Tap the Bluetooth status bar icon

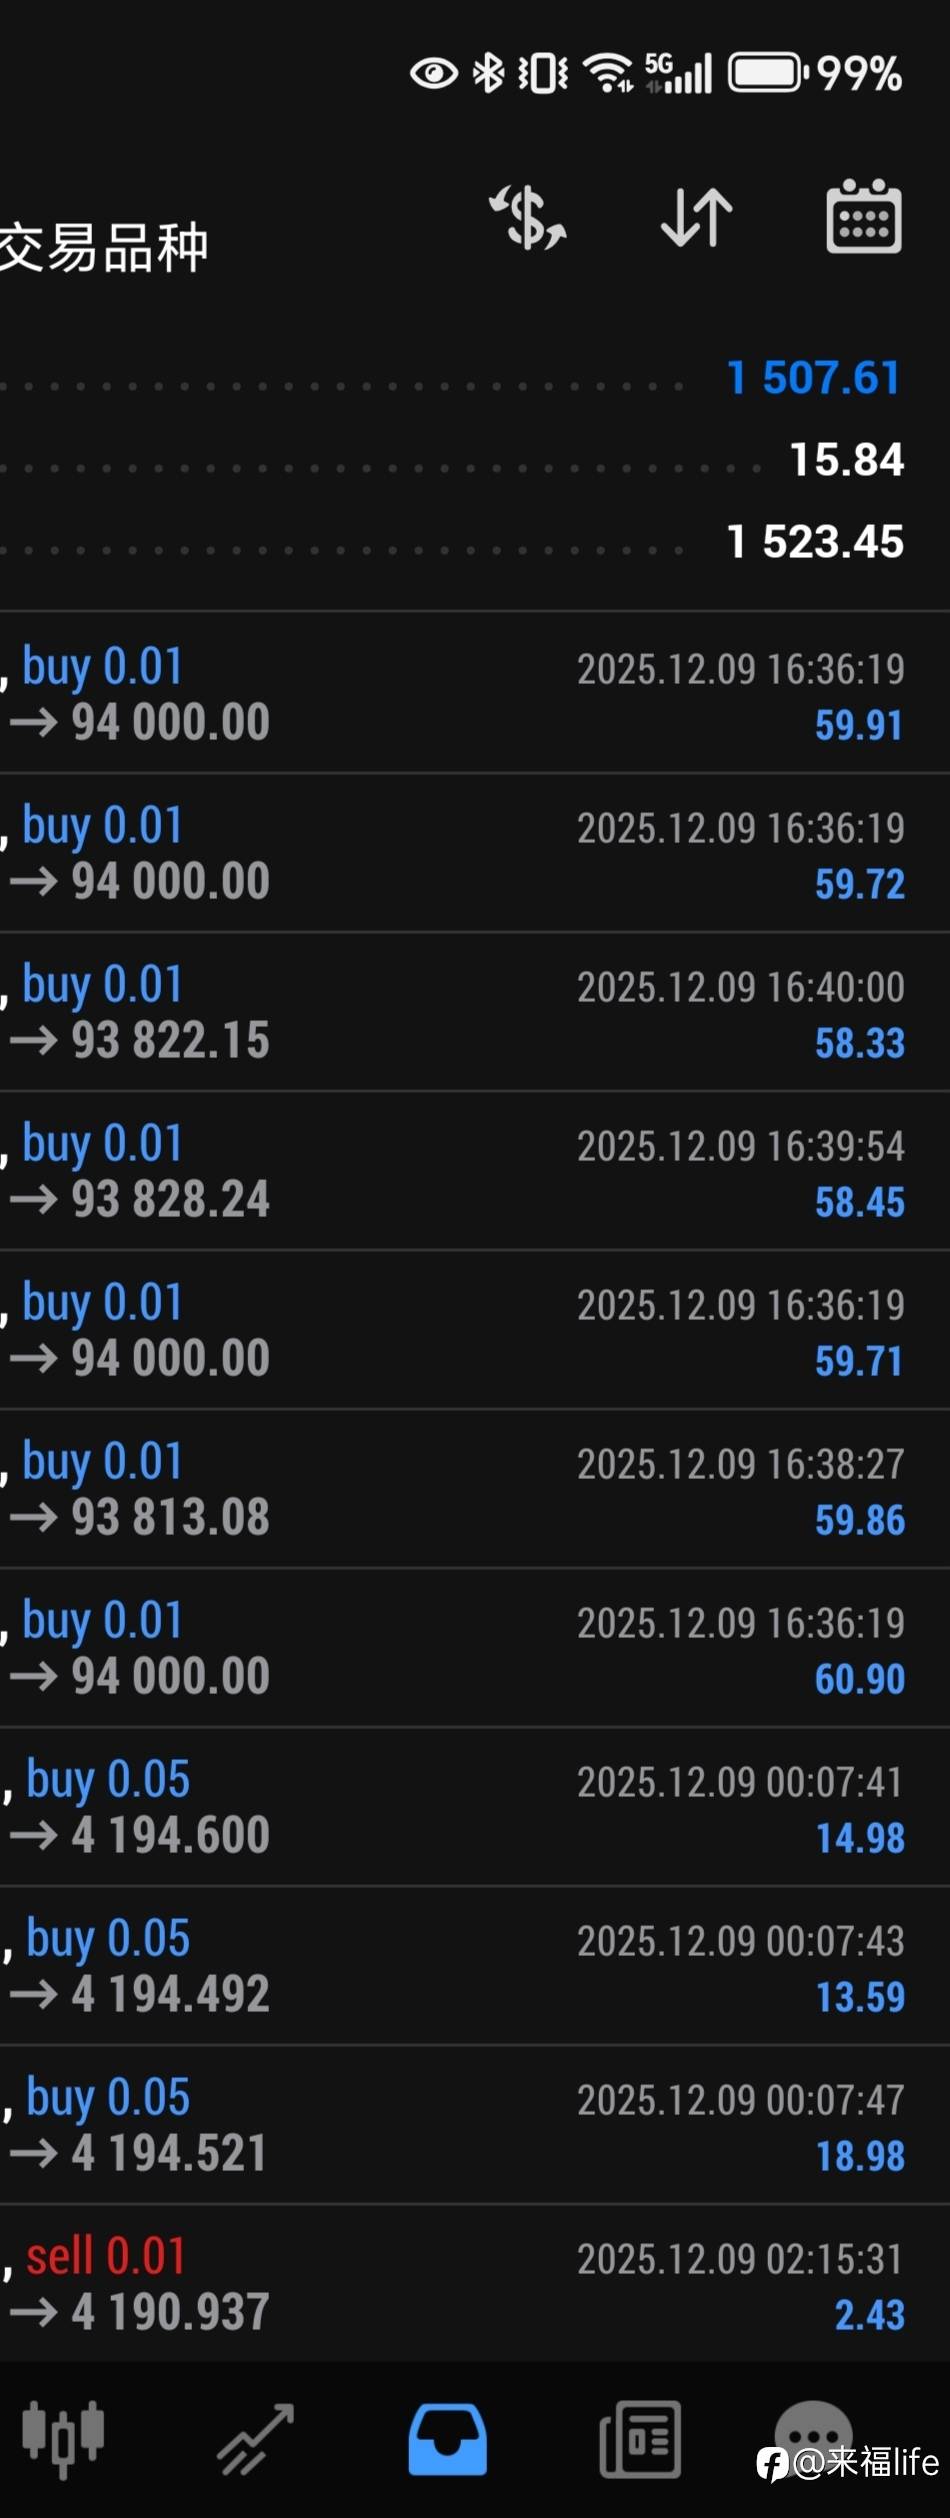(488, 73)
